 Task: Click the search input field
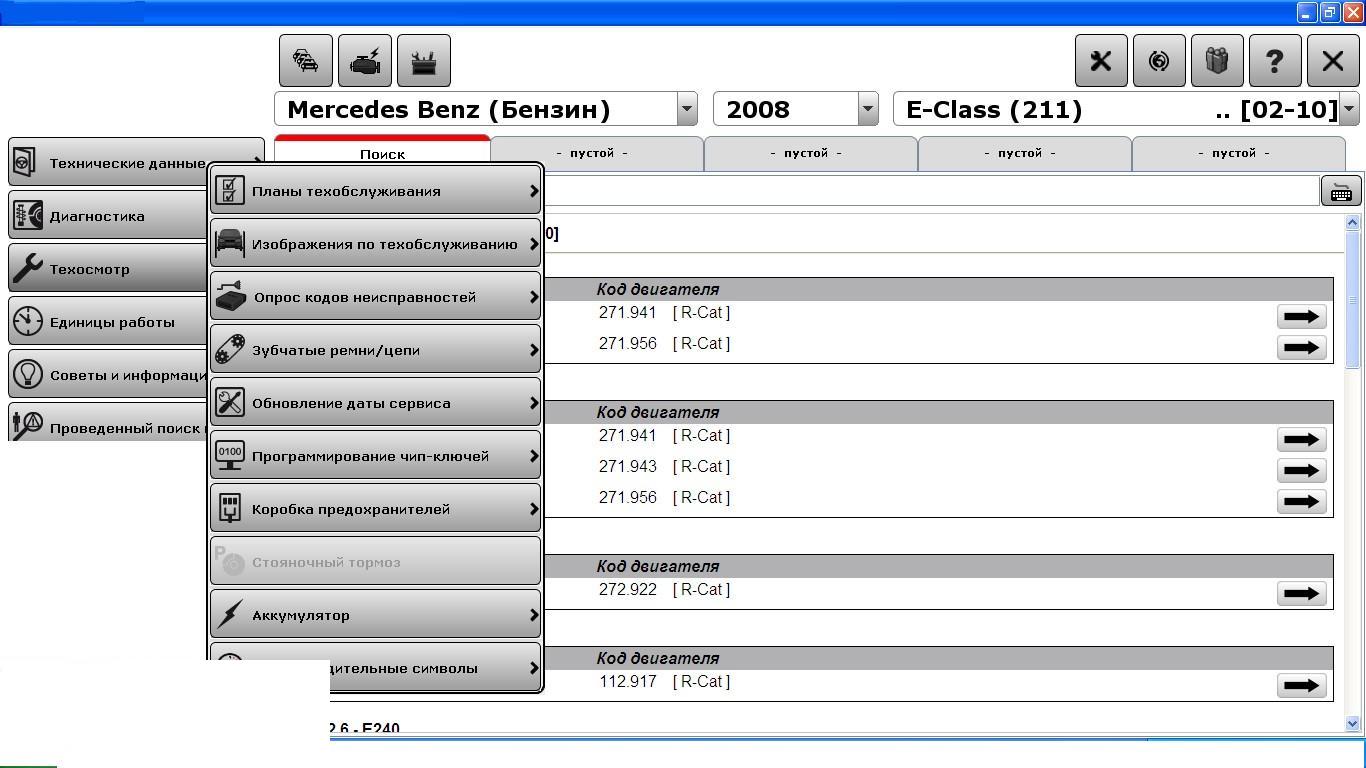pos(931,191)
